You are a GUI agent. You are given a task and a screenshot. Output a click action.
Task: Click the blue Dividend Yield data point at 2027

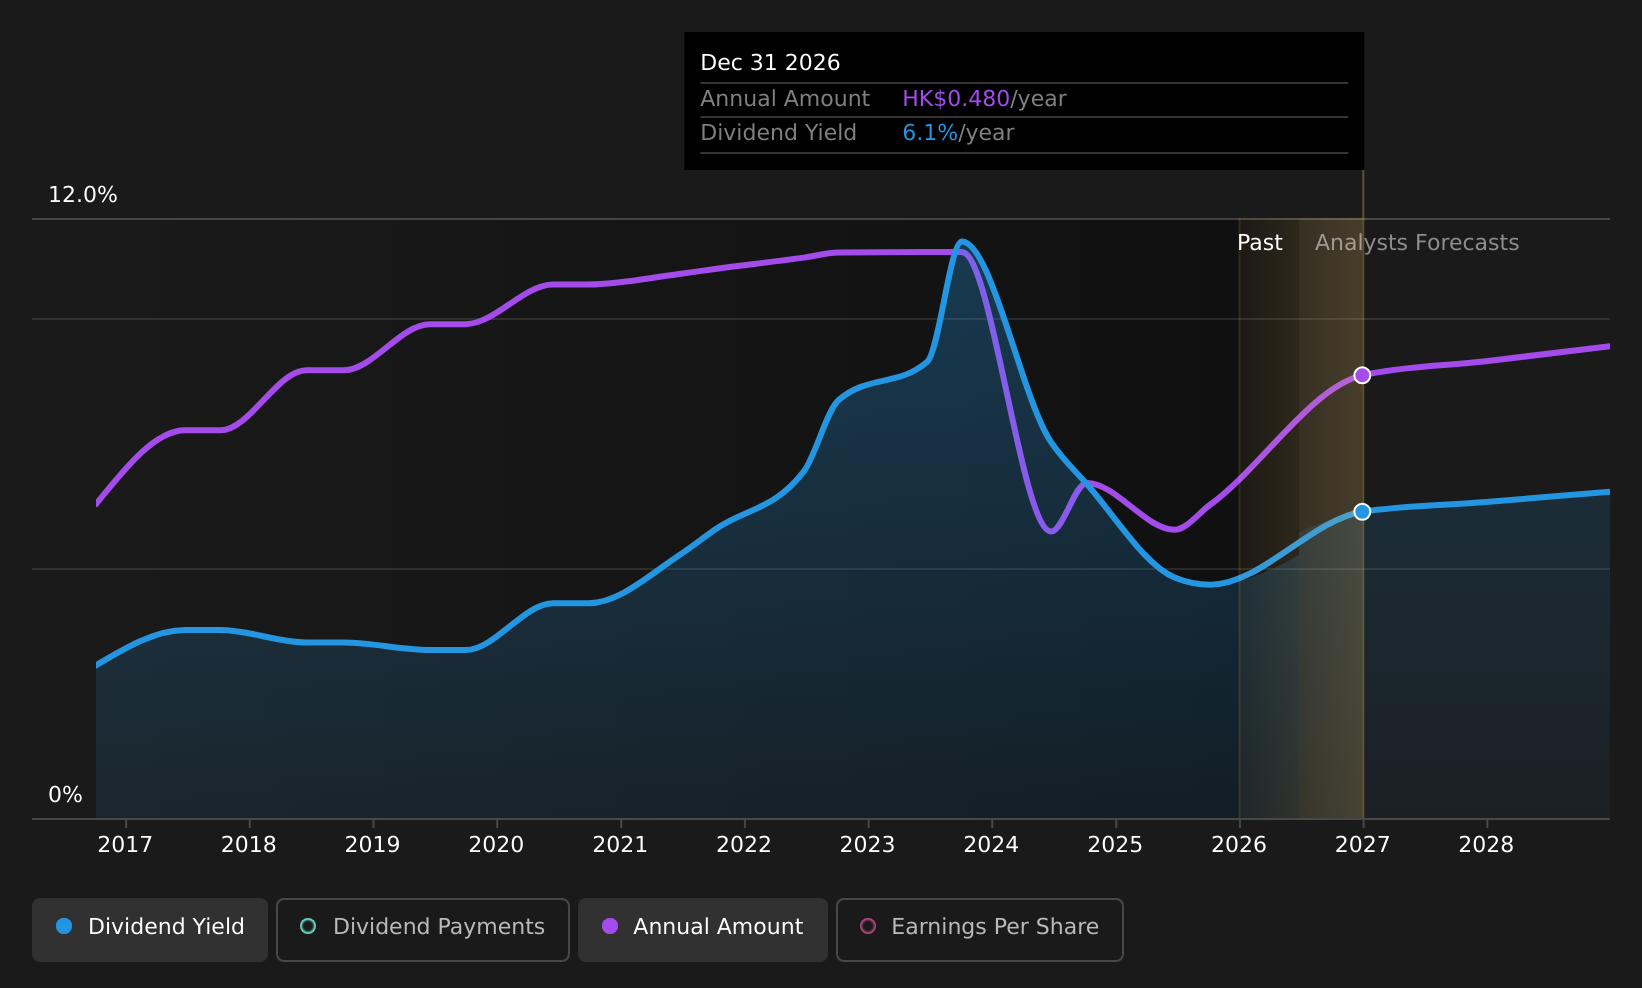[1362, 512]
